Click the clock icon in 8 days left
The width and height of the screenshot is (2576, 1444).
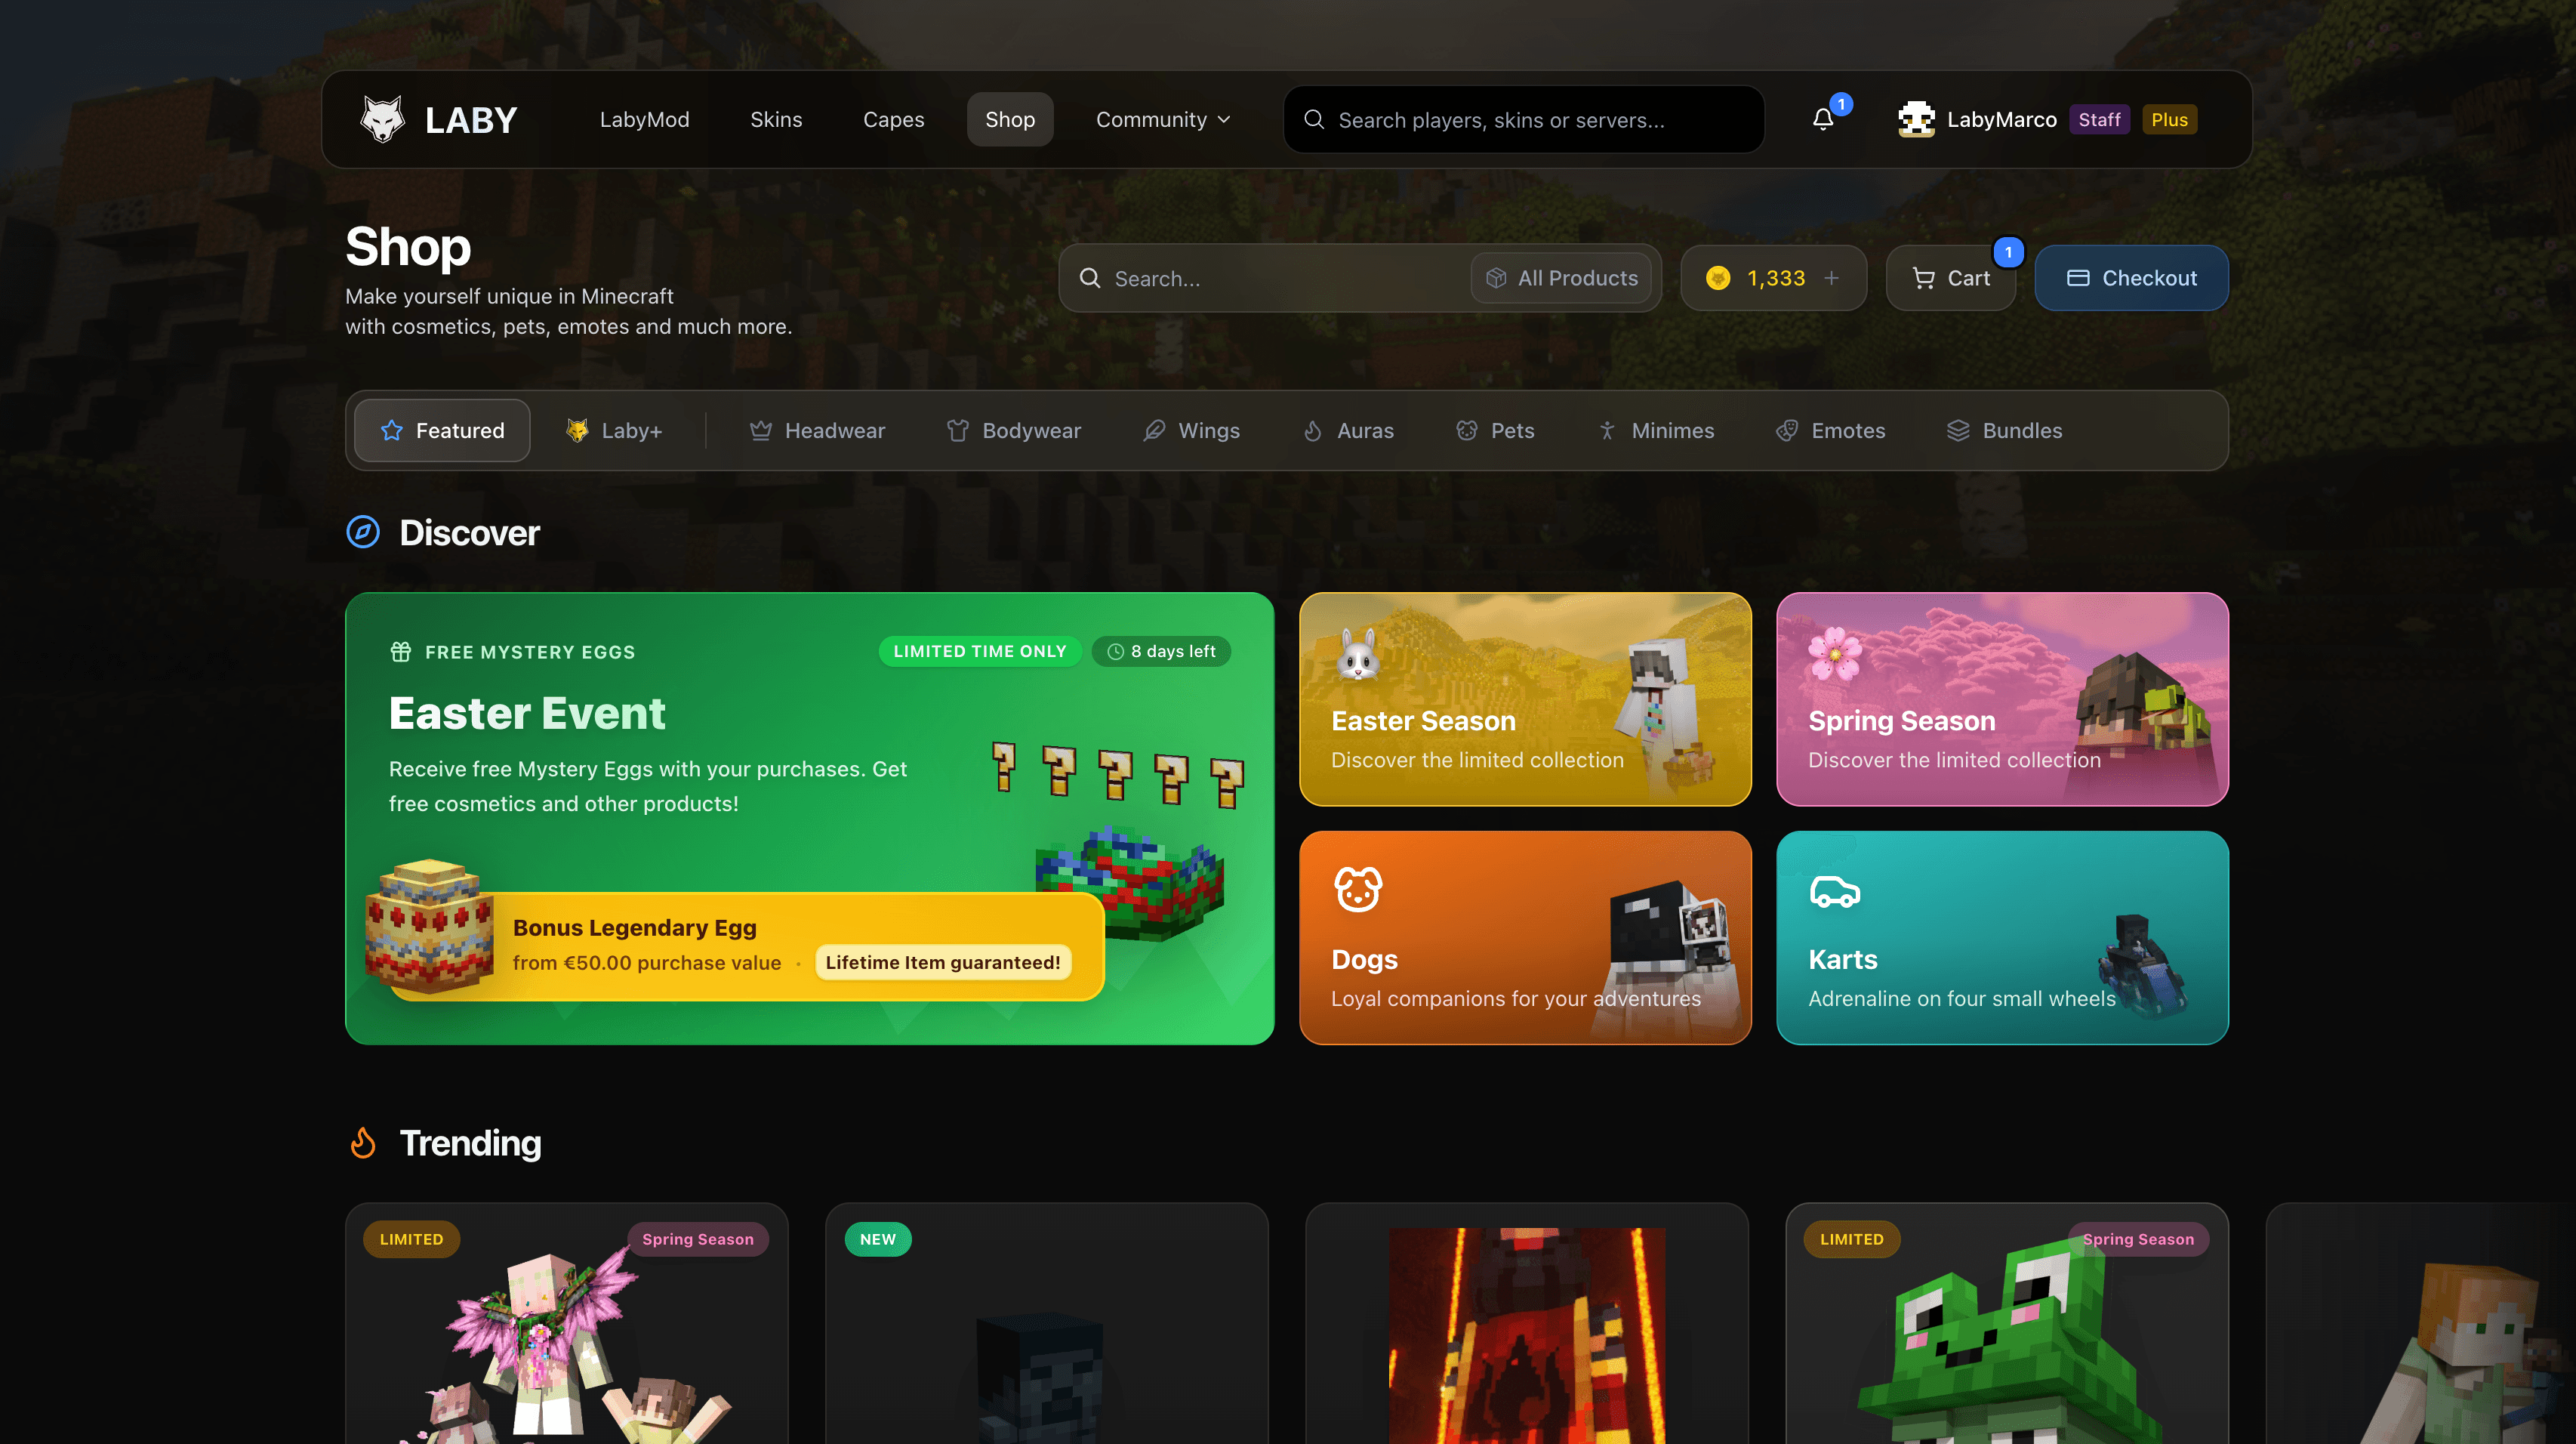point(1115,652)
